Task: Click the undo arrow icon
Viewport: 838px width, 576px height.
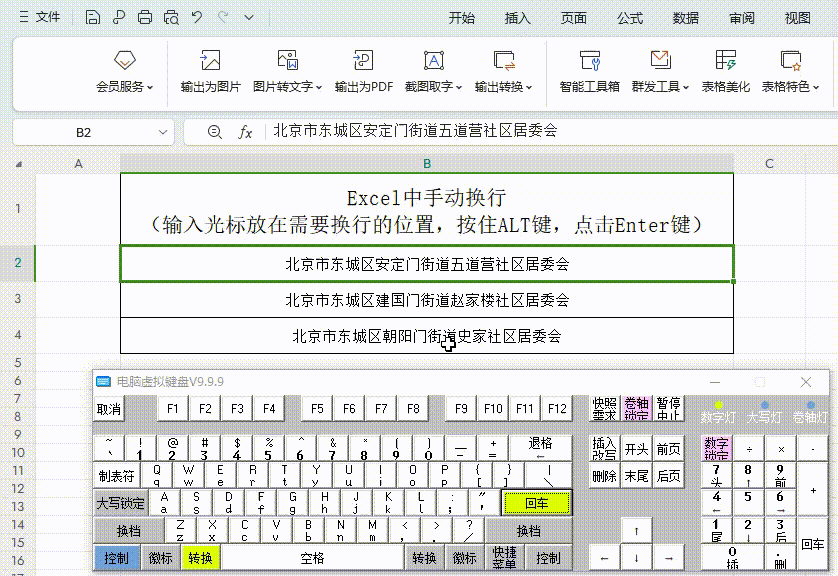Action: tap(197, 18)
